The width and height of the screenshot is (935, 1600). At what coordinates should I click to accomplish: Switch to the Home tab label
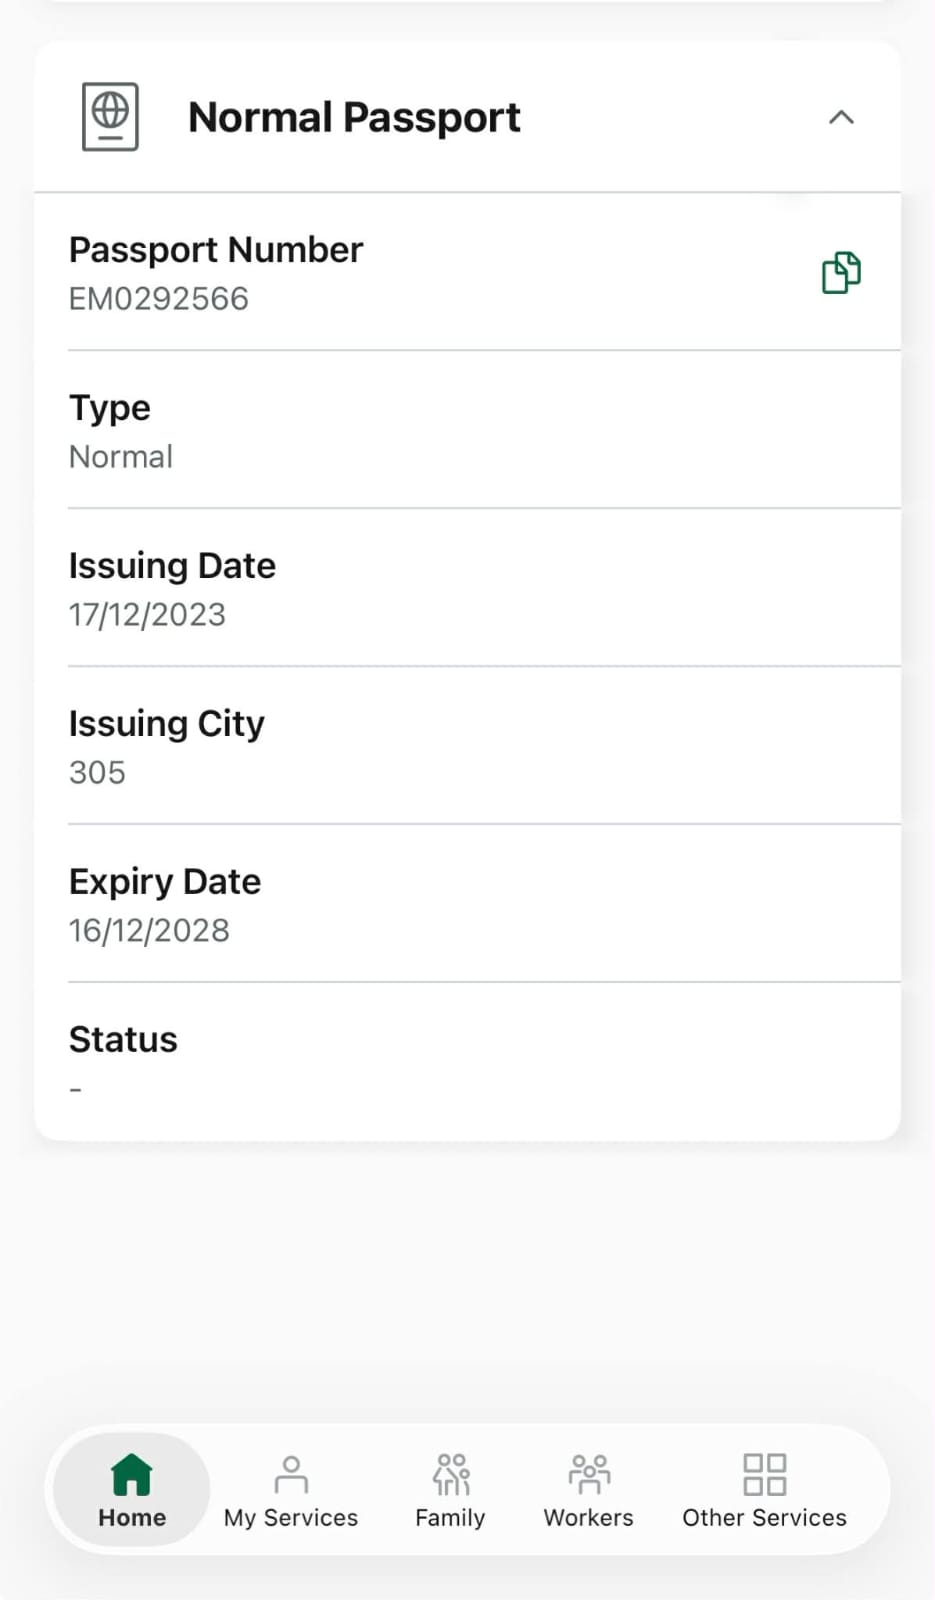[132, 1518]
